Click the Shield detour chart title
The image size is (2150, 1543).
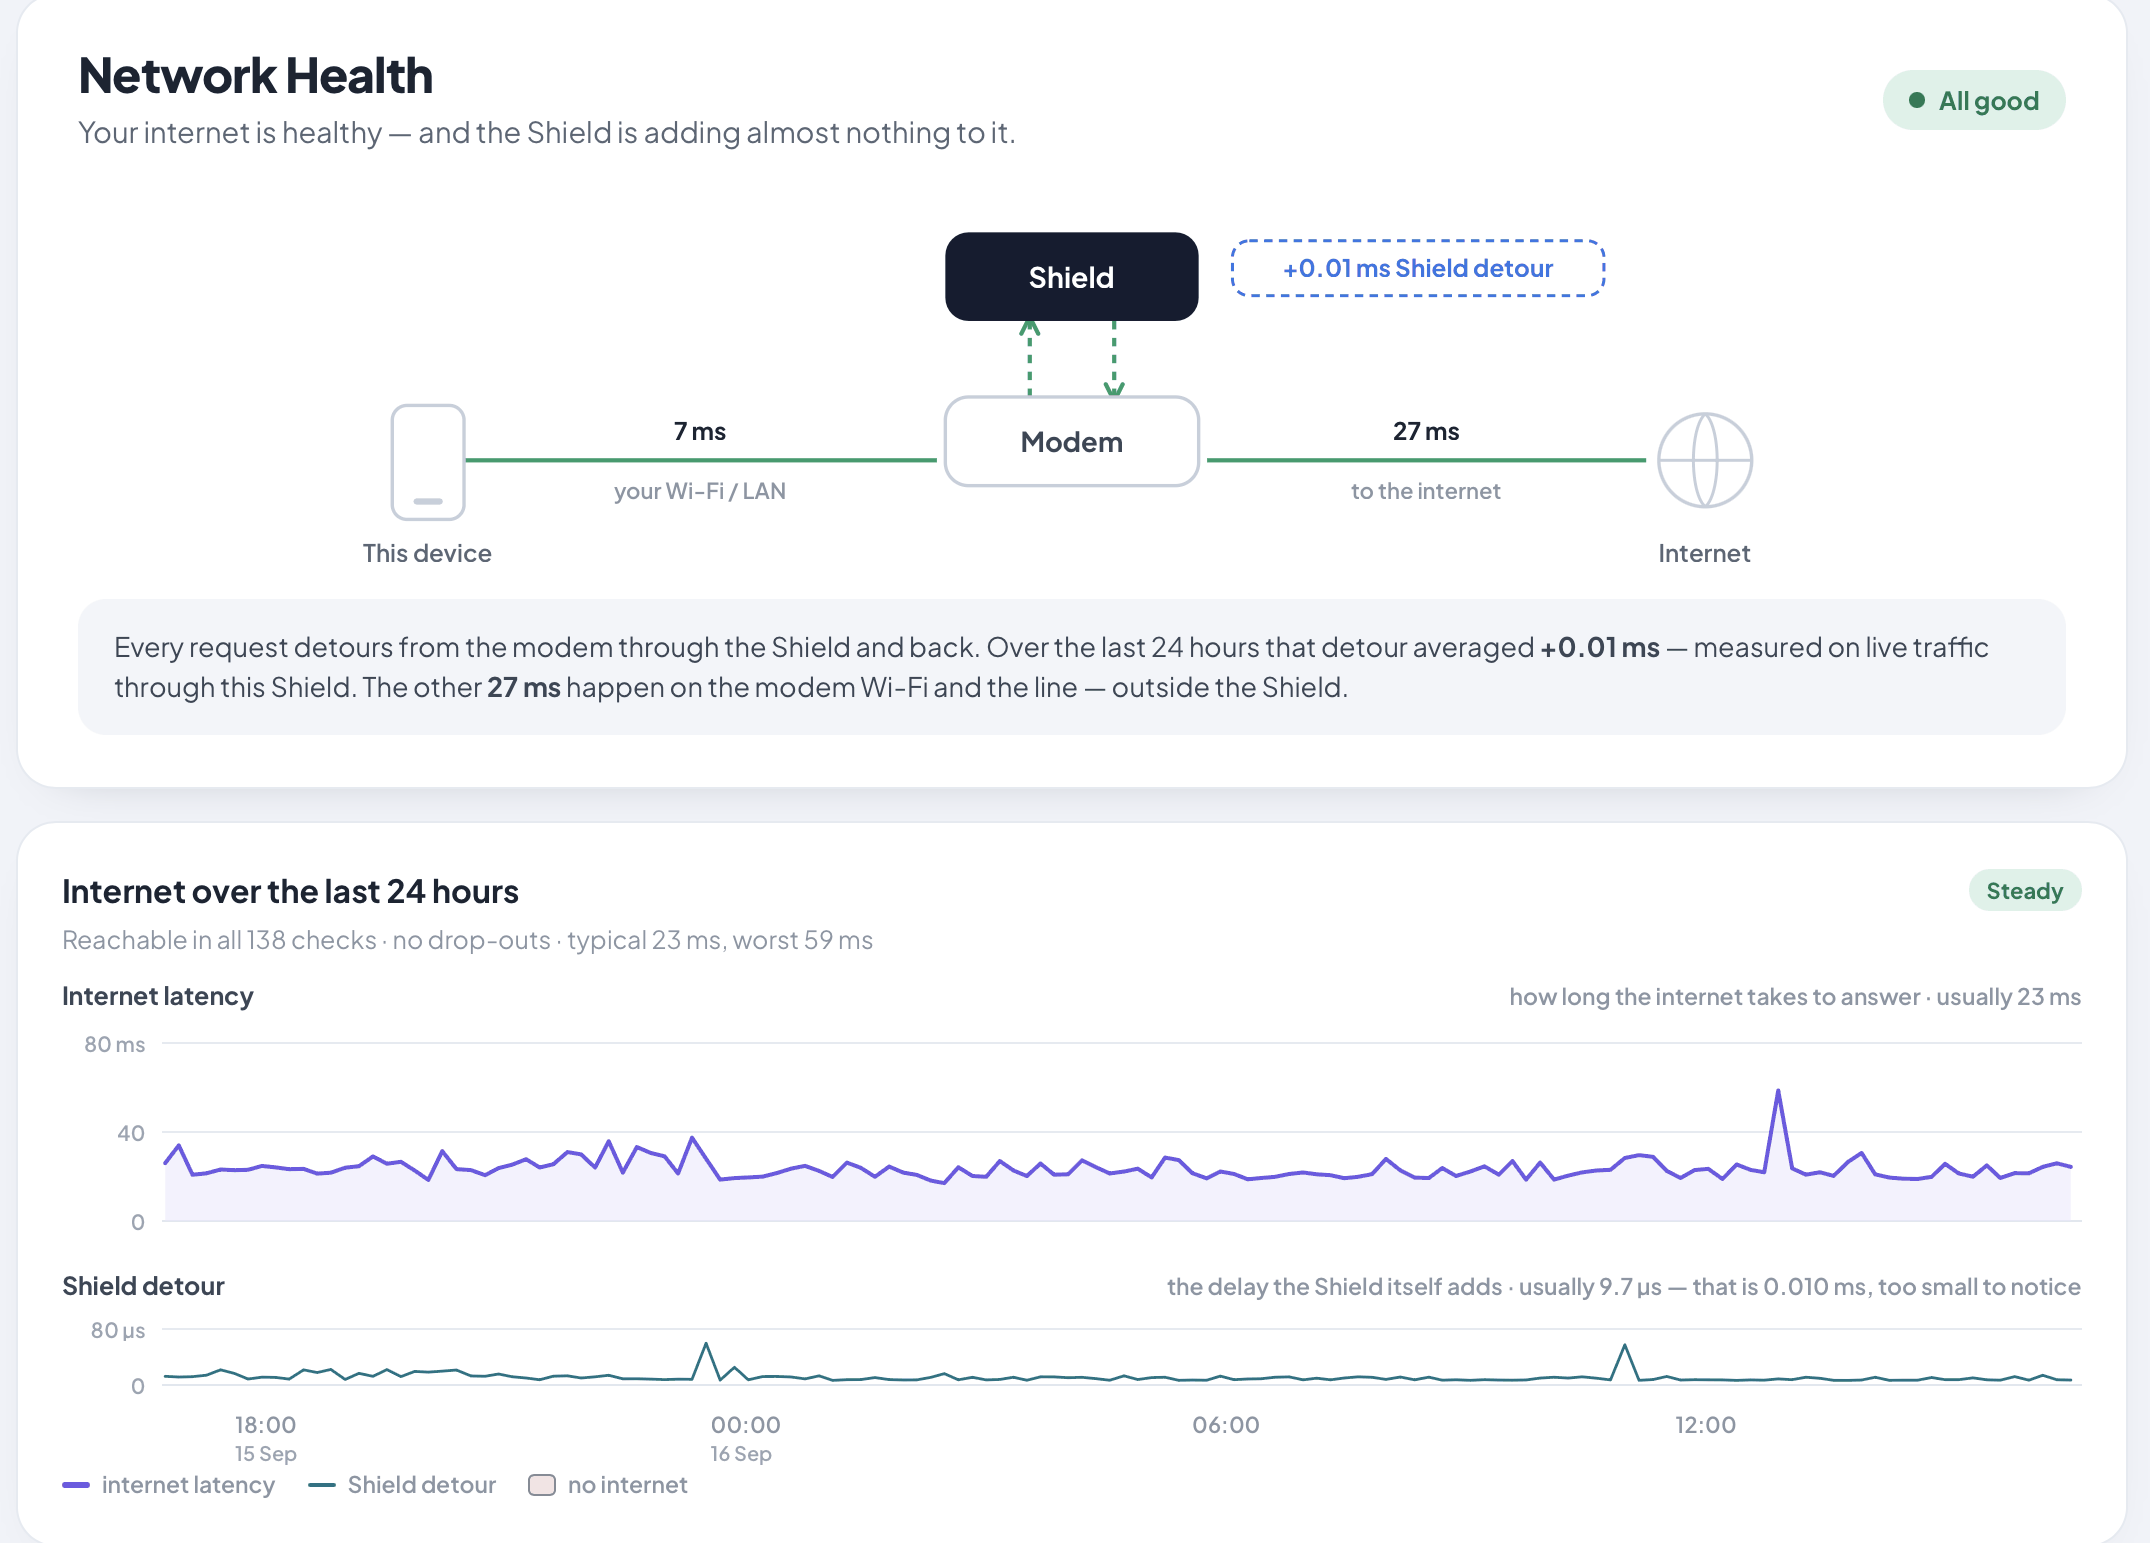(143, 1286)
